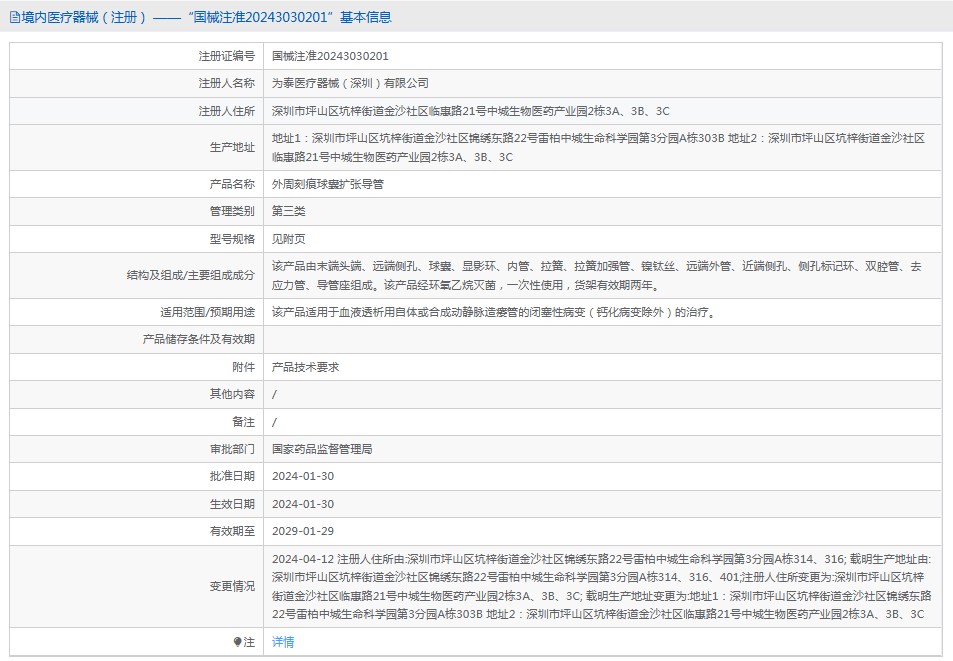
Task: Click the 结构及组成/主要组成成分 label
Action: (191, 275)
